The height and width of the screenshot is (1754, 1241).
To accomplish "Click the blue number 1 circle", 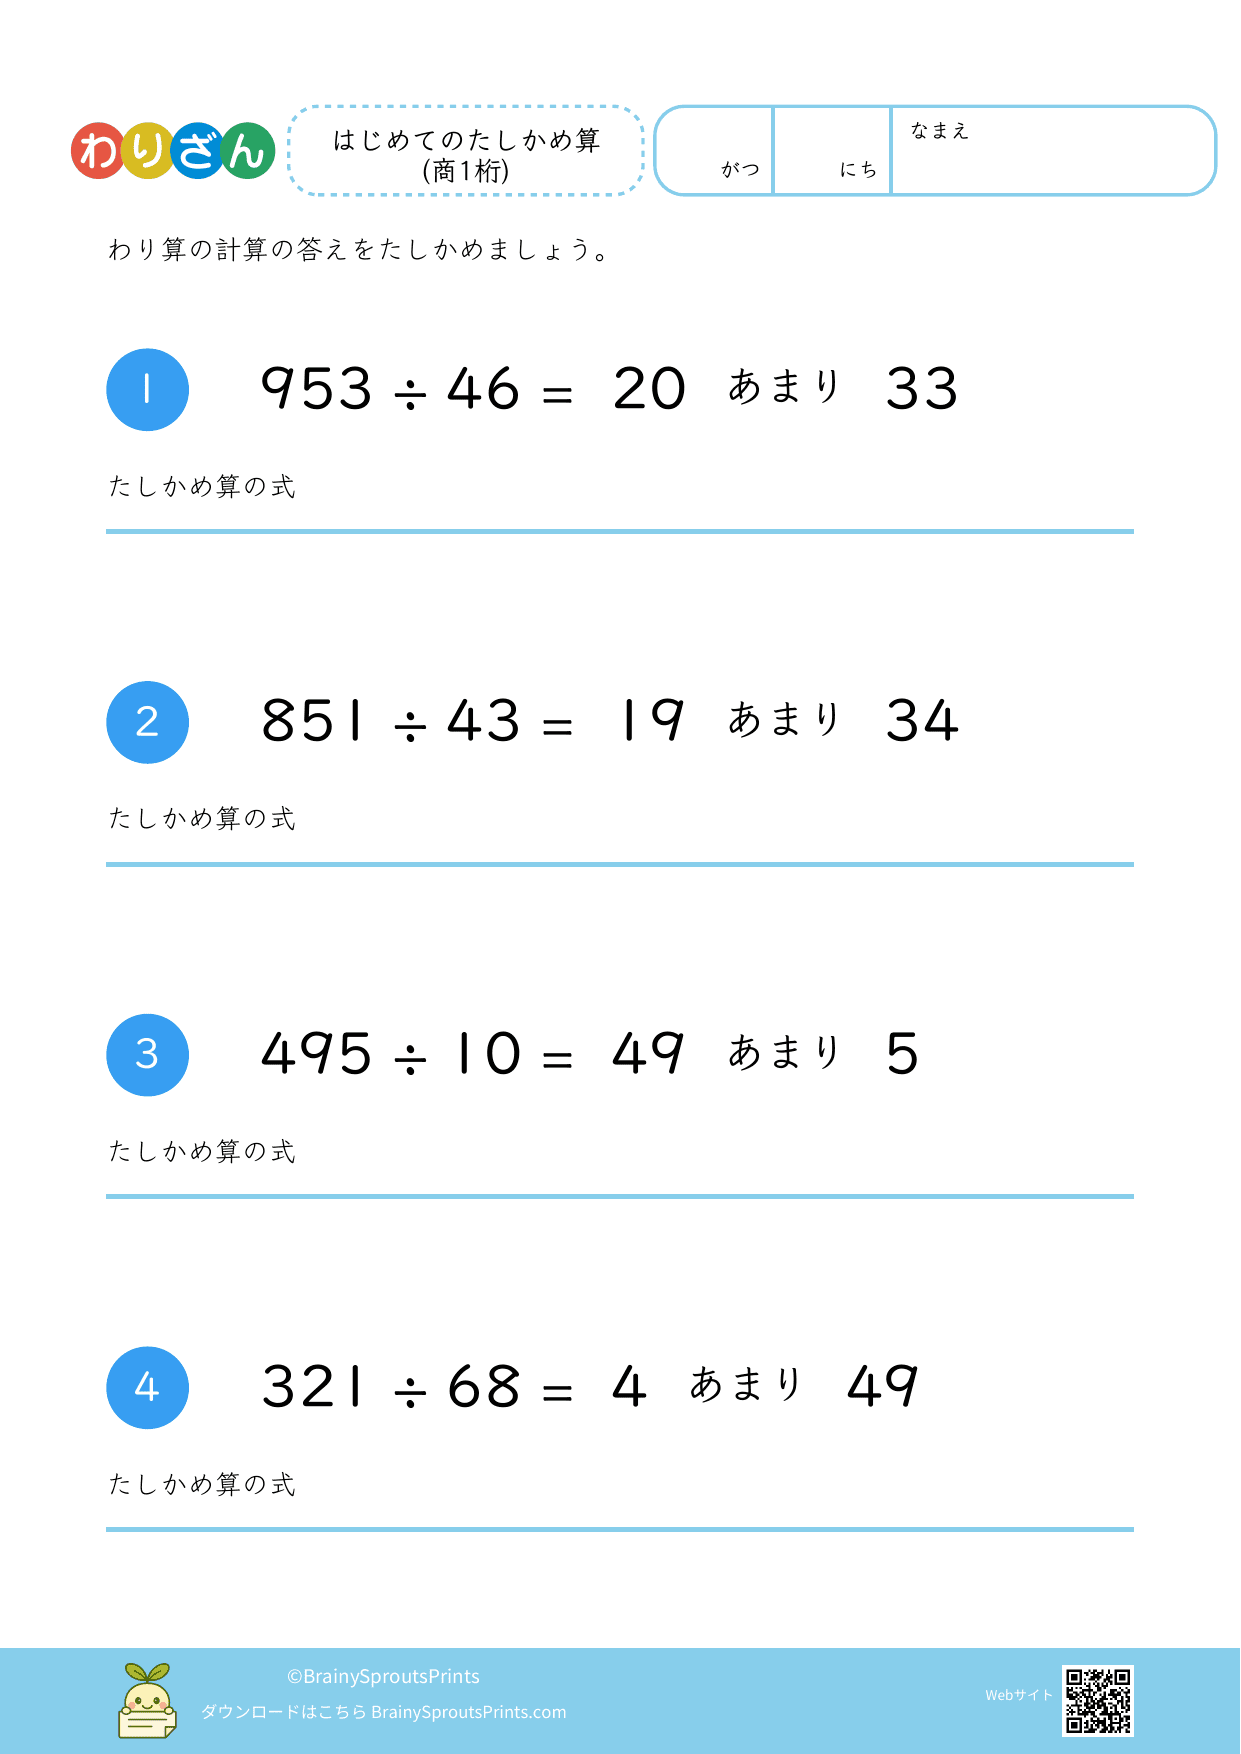I will pyautogui.click(x=148, y=390).
